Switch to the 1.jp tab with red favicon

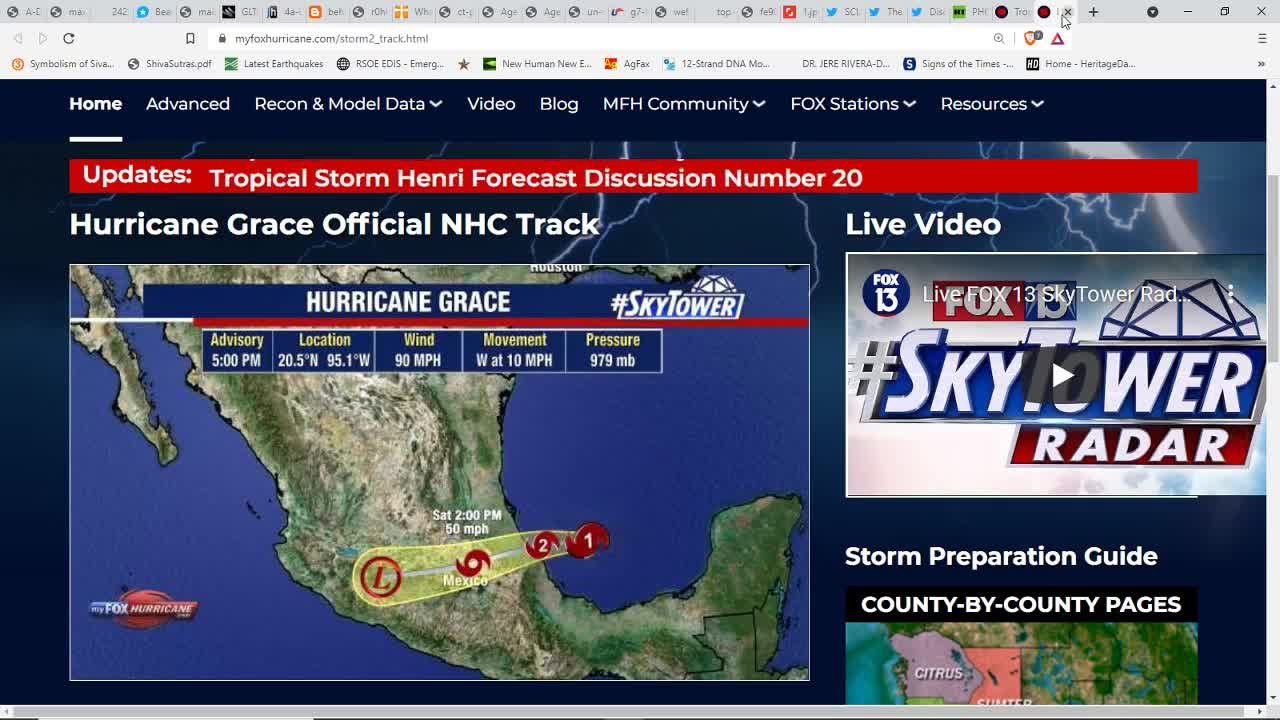[800, 12]
